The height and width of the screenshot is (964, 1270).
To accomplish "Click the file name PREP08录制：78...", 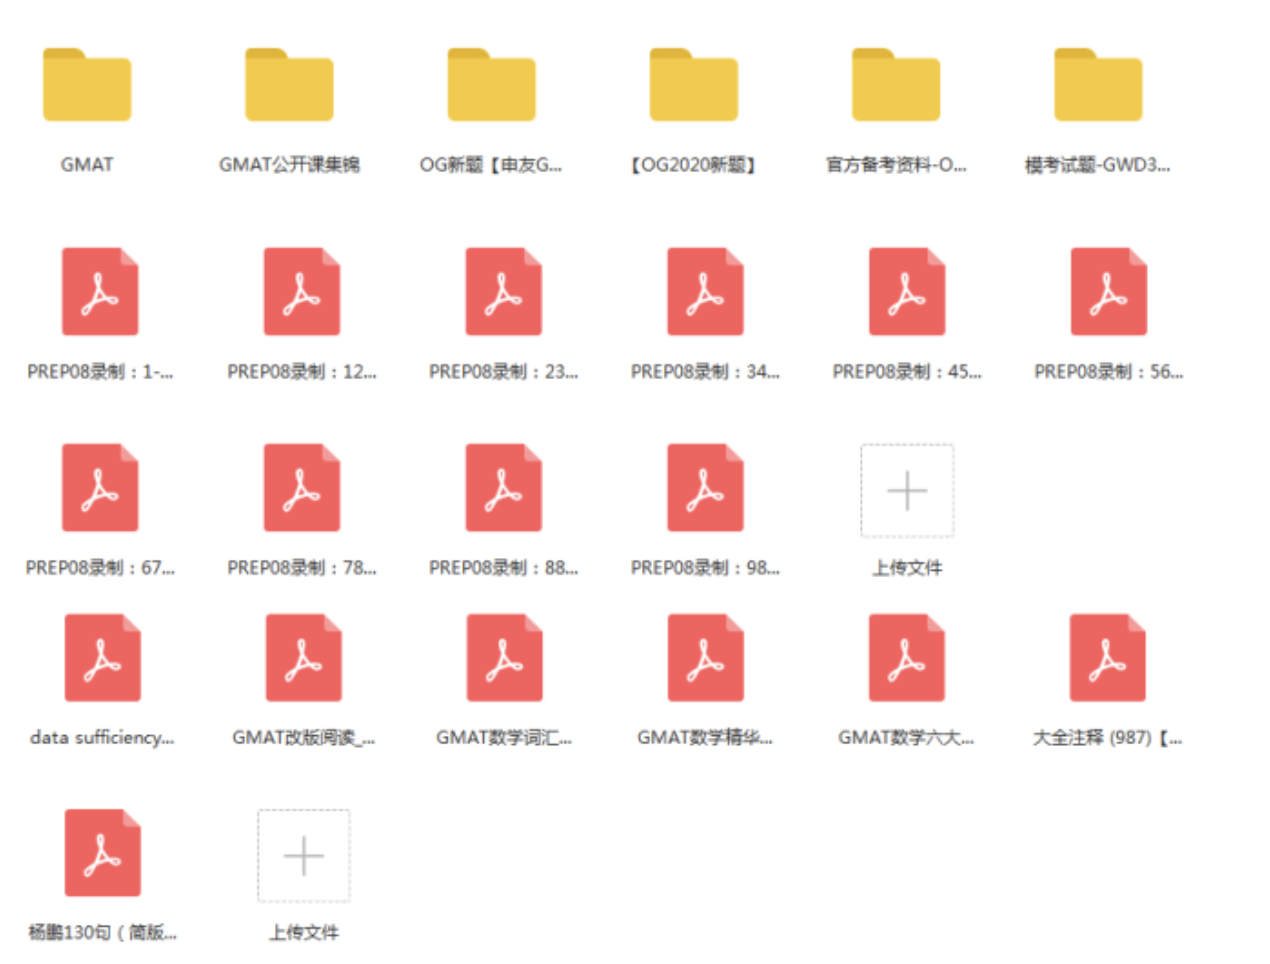I will 302,568.
